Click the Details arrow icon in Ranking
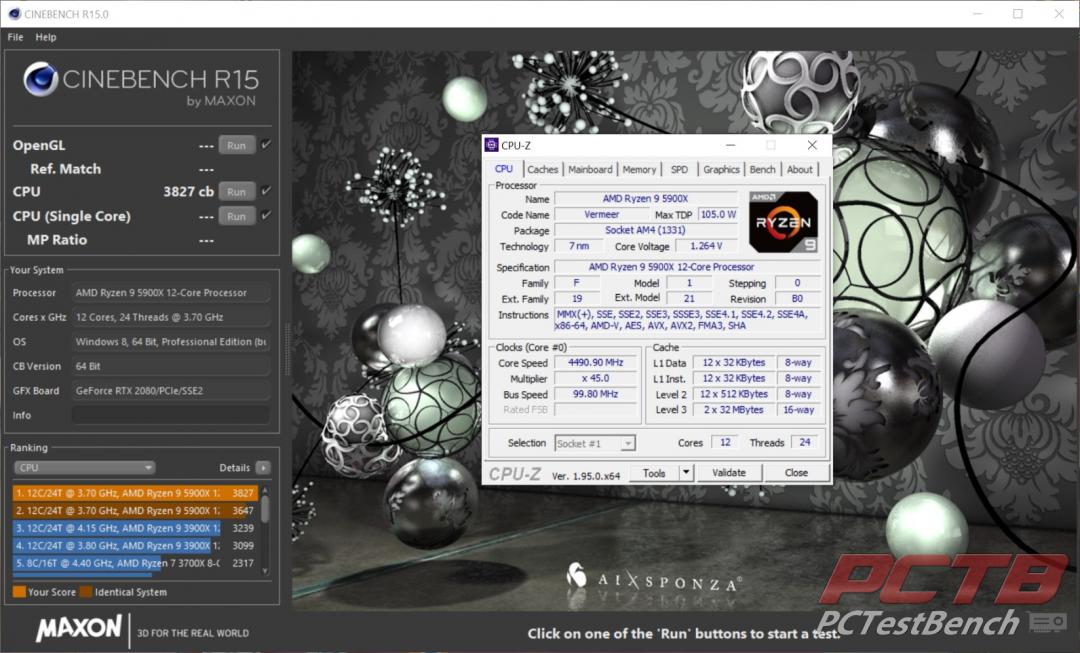This screenshot has height=653, width=1080. click(263, 468)
